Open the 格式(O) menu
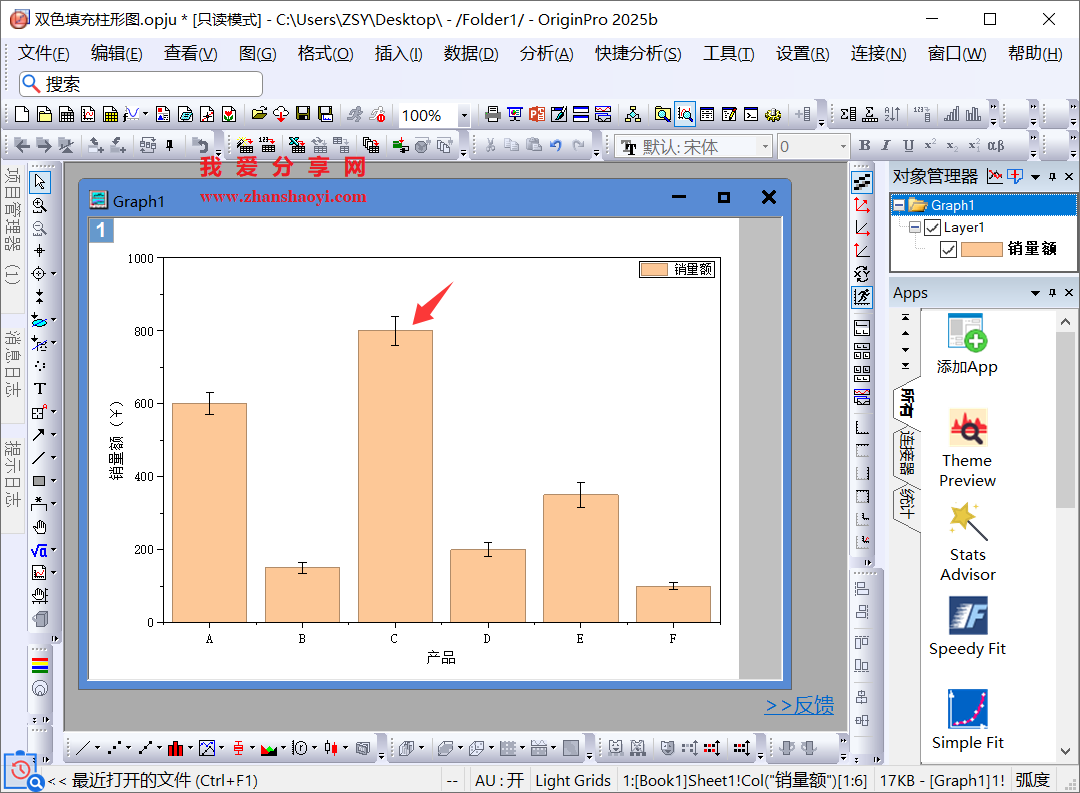1080x793 pixels. [x=325, y=54]
